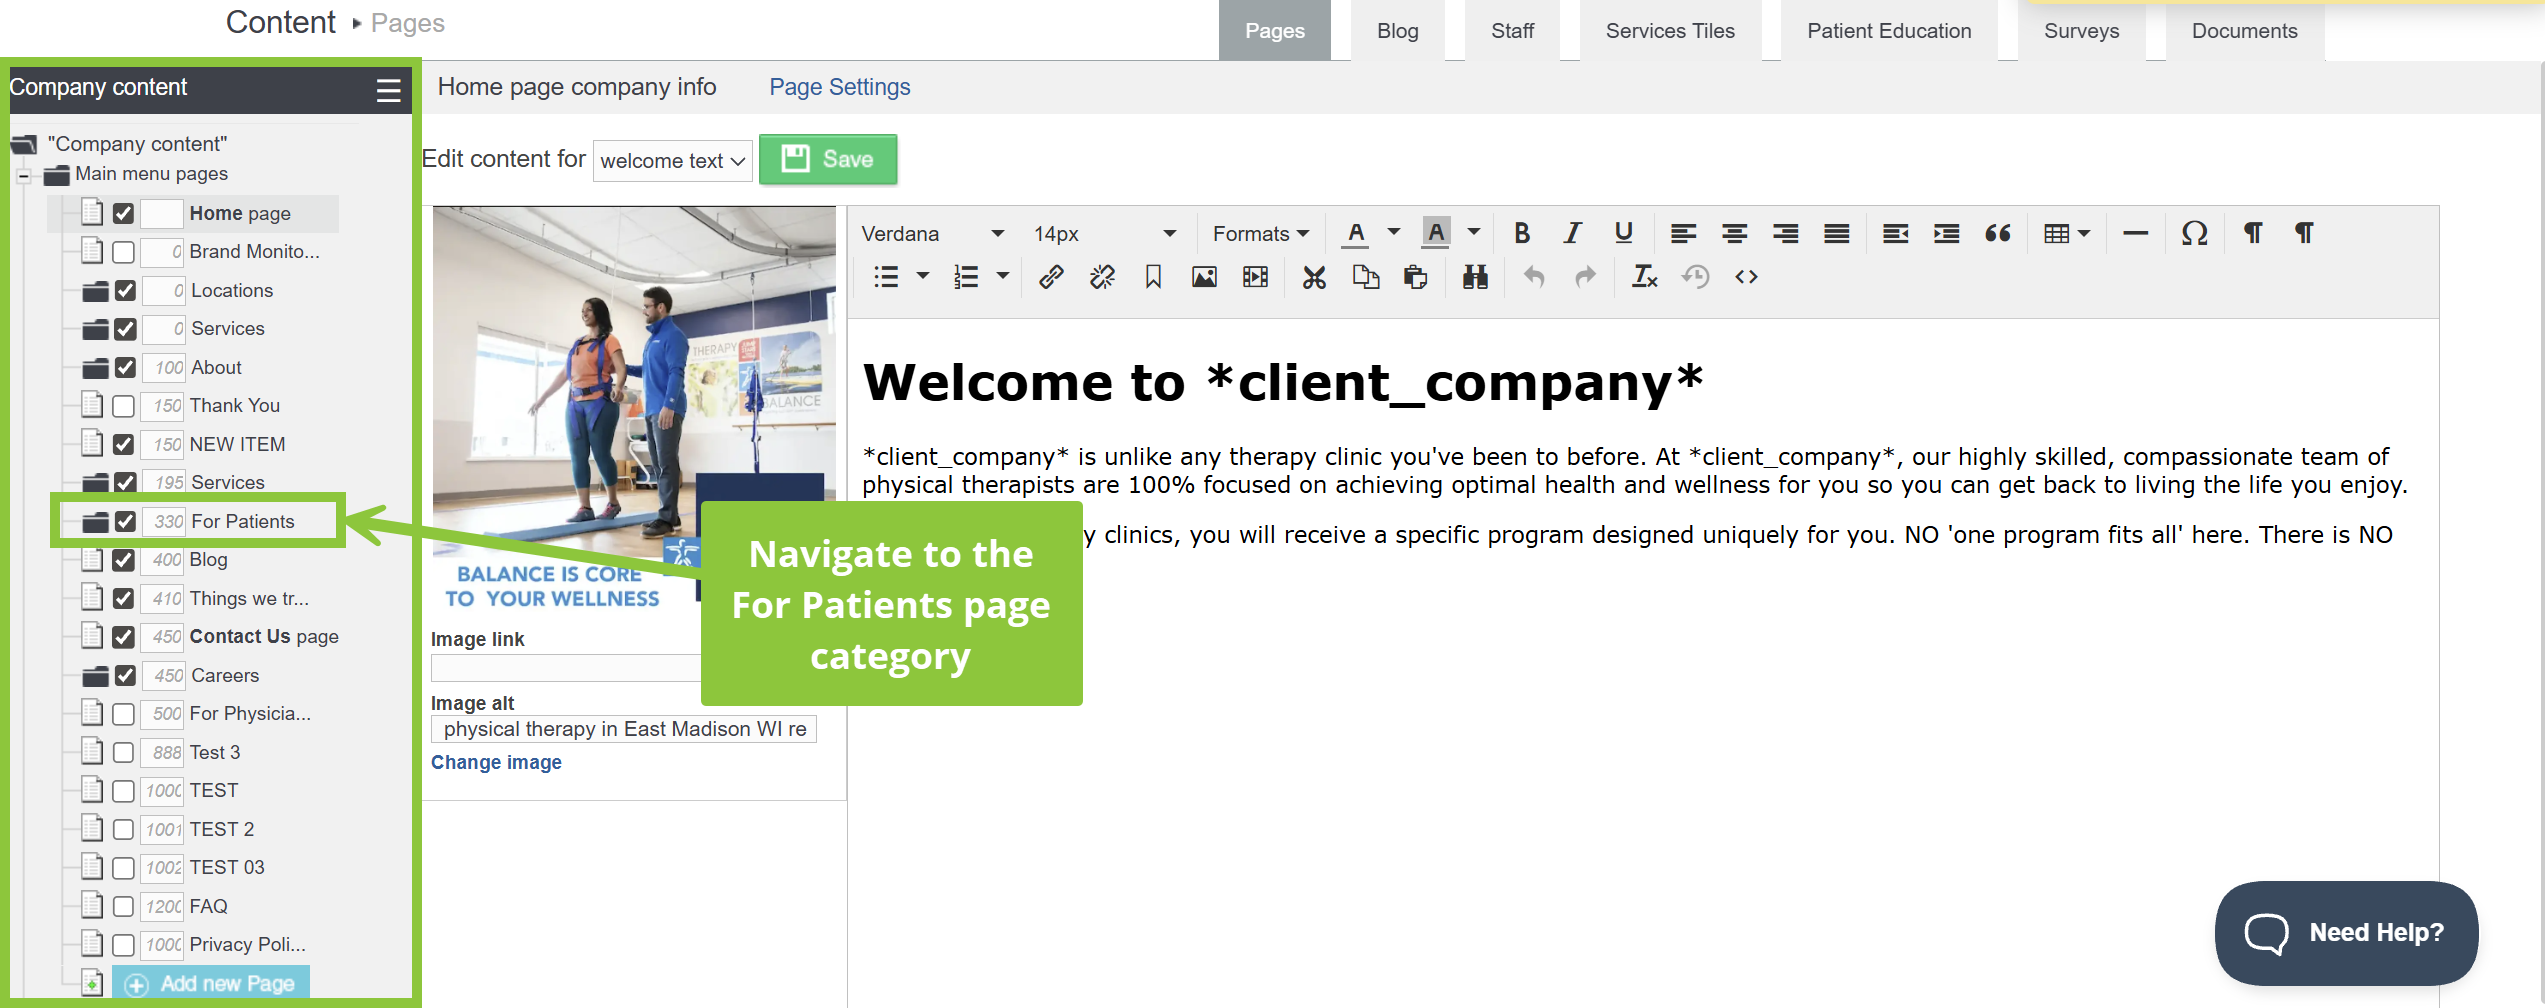The height and width of the screenshot is (1008, 2545).
Task: Insert an image via the toolbar
Action: [1204, 277]
